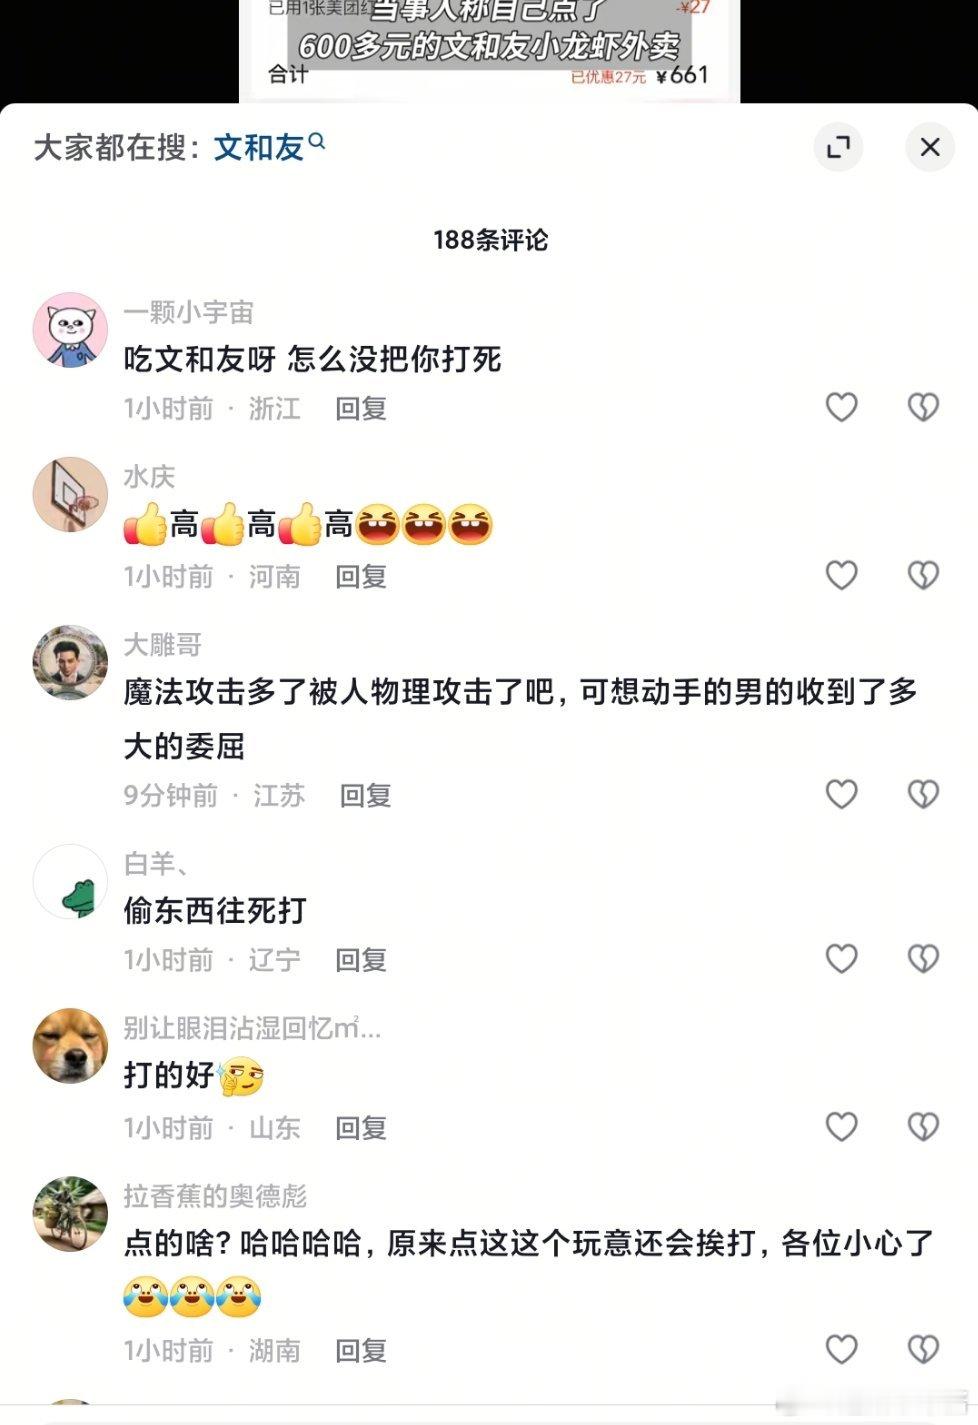
Task: Dislike the comment from 大雕哥
Action: (x=923, y=794)
